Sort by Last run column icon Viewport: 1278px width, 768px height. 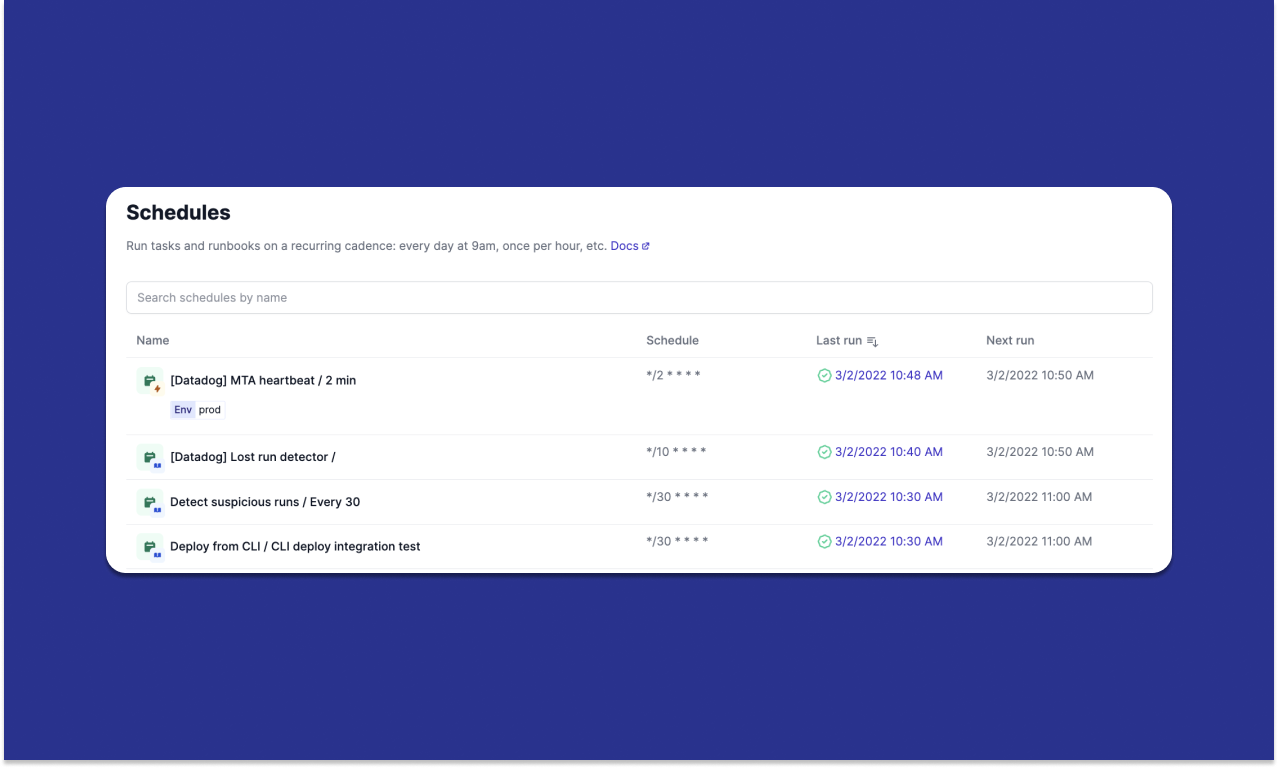[872, 341]
